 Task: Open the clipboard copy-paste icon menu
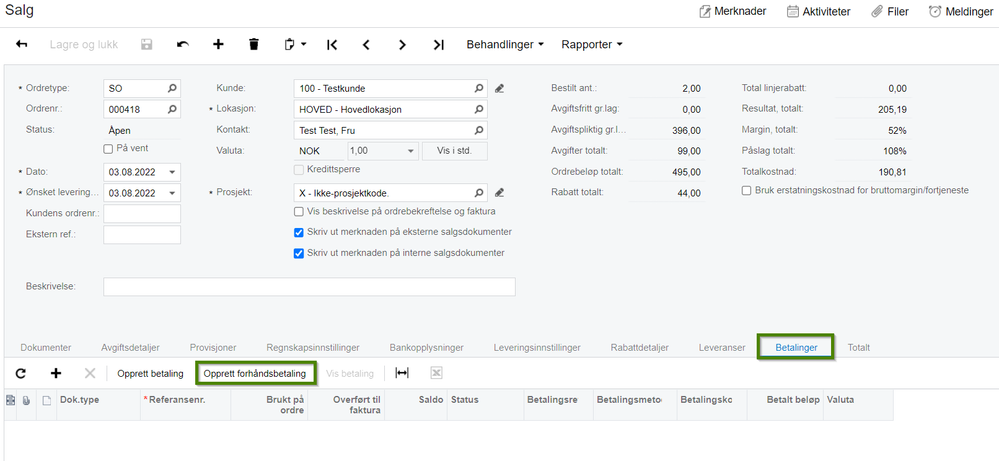[x=294, y=45]
